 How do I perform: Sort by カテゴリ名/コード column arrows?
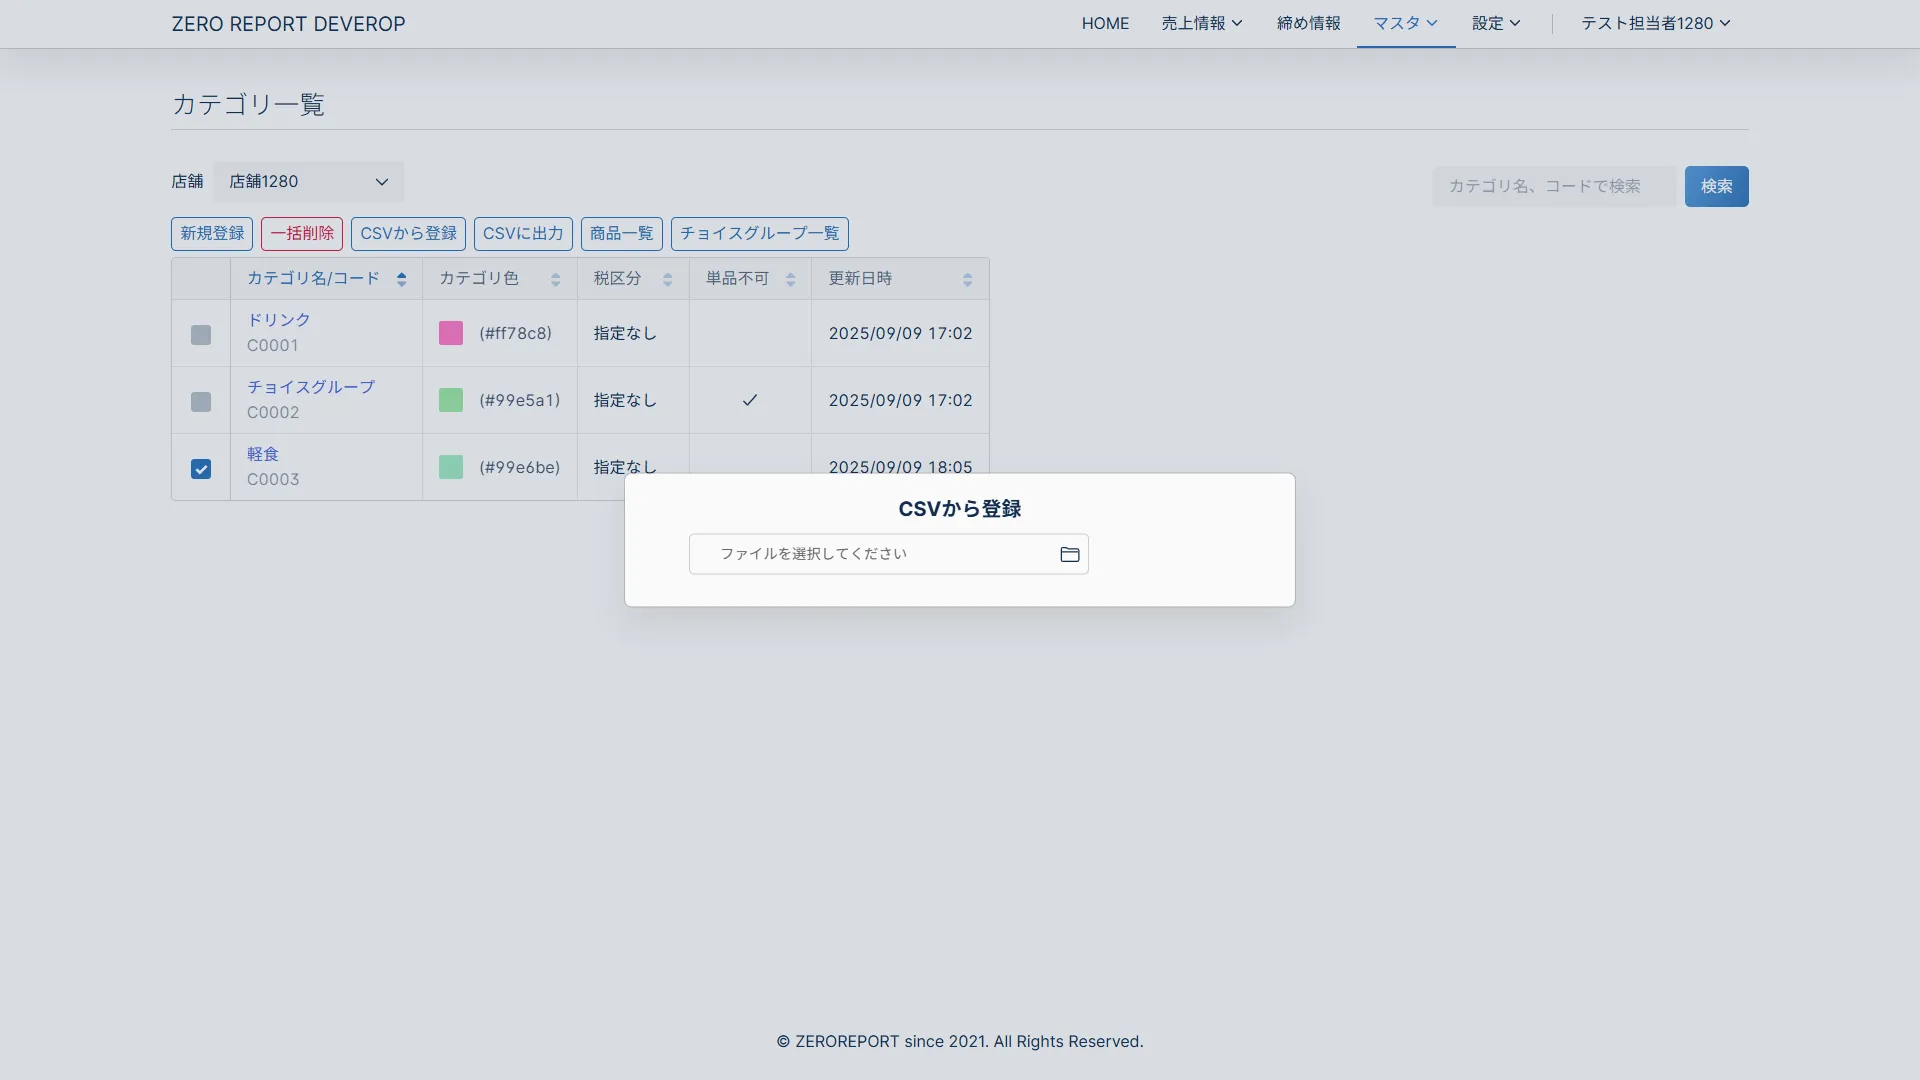(401, 279)
